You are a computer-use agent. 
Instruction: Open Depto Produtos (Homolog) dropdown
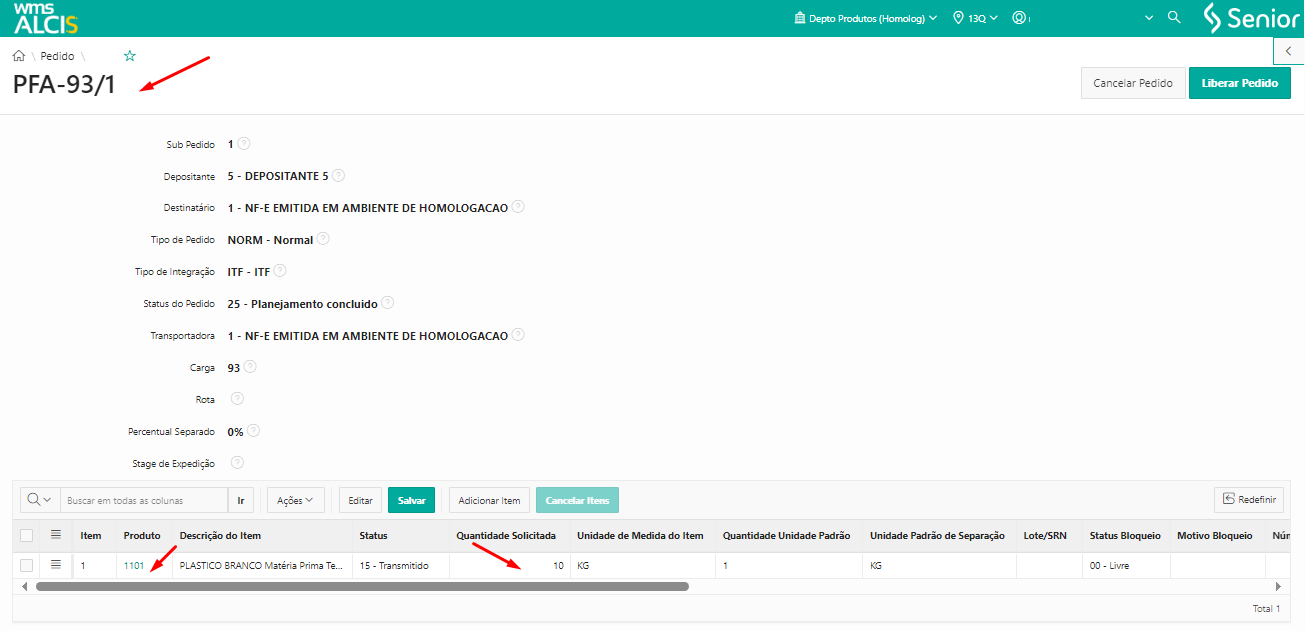[866, 18]
